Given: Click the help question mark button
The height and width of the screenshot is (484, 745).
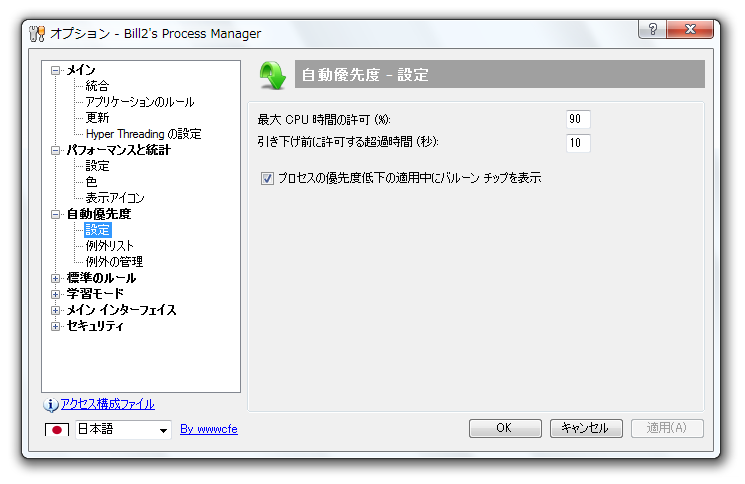Looking at the screenshot, I should [652, 29].
